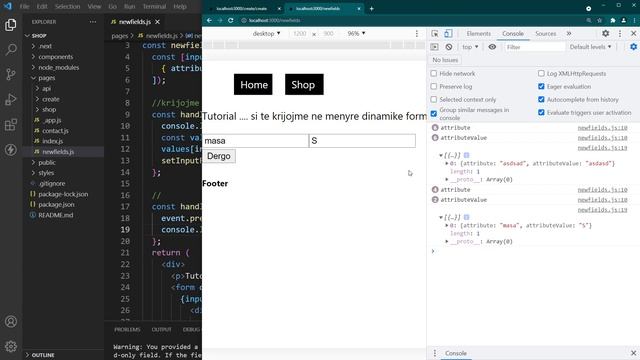
Task: Open the desktop device dropdown
Action: (266, 33)
